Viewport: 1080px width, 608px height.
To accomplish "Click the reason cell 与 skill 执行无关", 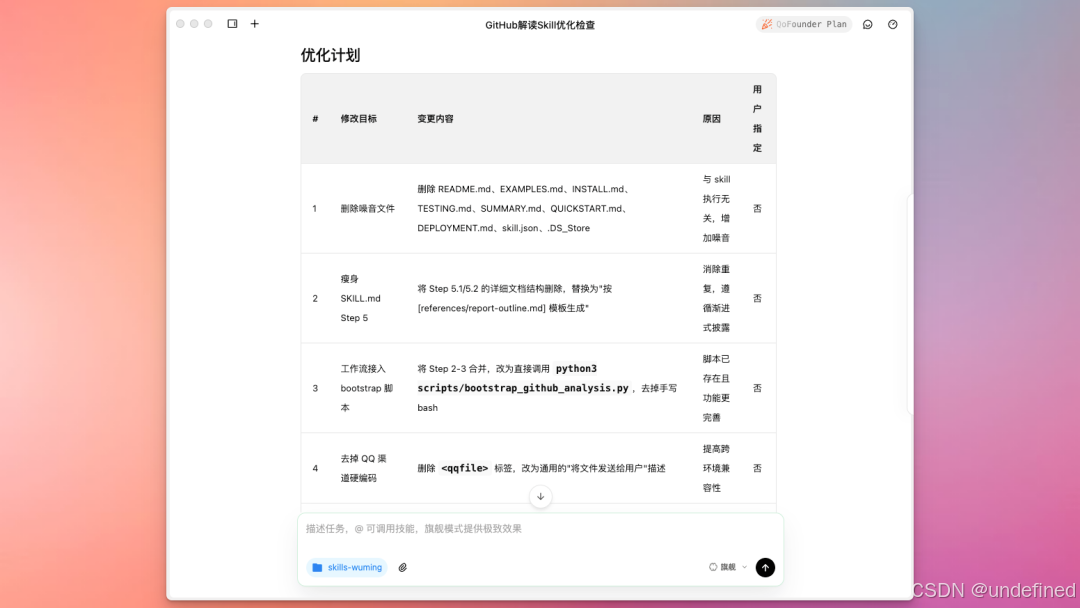I will (x=716, y=209).
